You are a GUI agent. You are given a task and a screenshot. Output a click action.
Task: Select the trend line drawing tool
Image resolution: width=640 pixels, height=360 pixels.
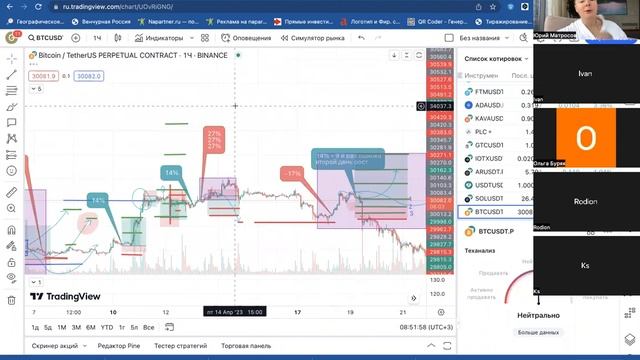(11, 75)
